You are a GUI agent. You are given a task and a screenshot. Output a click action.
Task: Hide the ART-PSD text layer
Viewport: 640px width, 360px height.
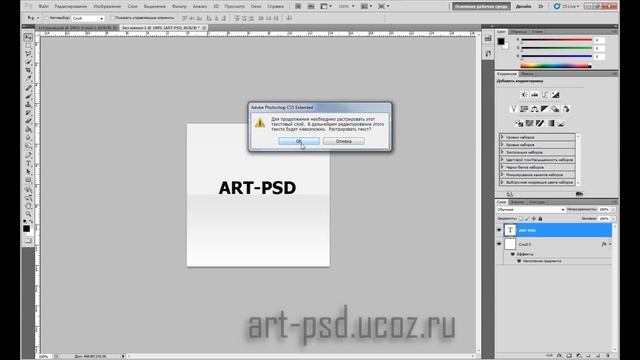coord(499,230)
